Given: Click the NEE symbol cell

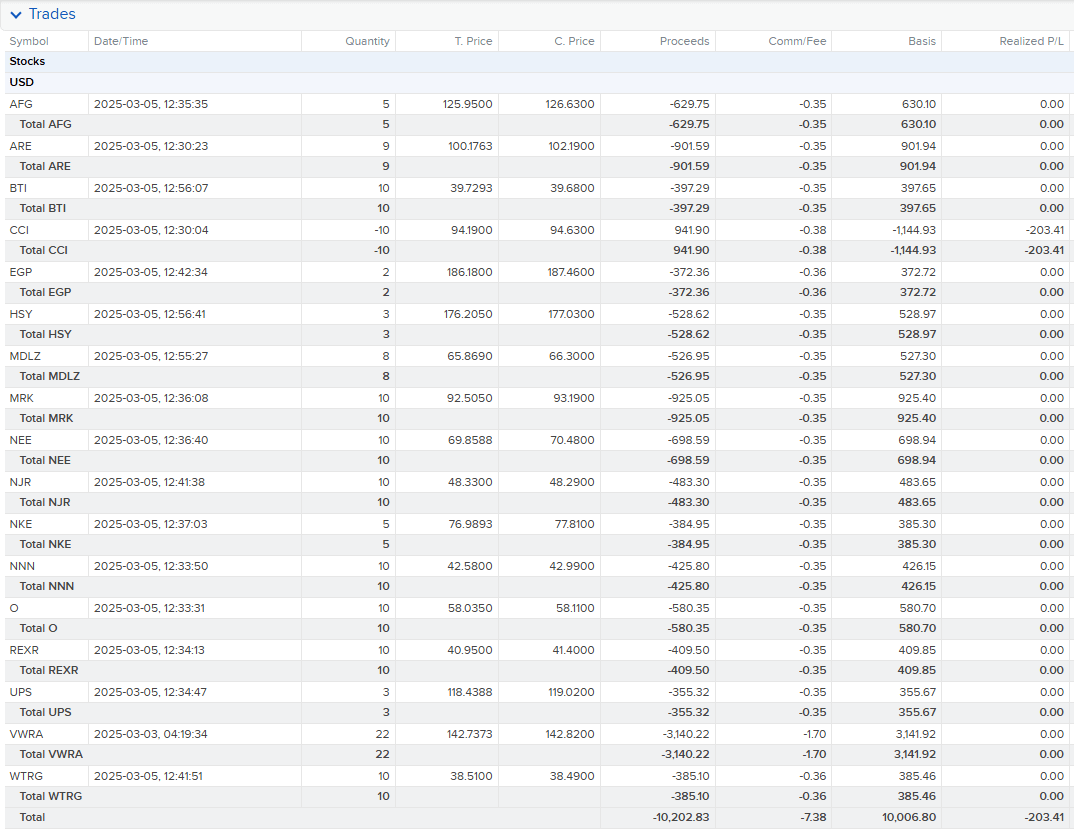Looking at the screenshot, I should pyautogui.click(x=21, y=440).
